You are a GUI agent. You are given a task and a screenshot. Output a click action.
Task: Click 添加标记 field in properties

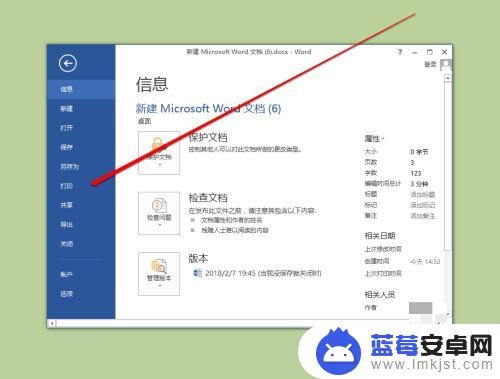423,205
